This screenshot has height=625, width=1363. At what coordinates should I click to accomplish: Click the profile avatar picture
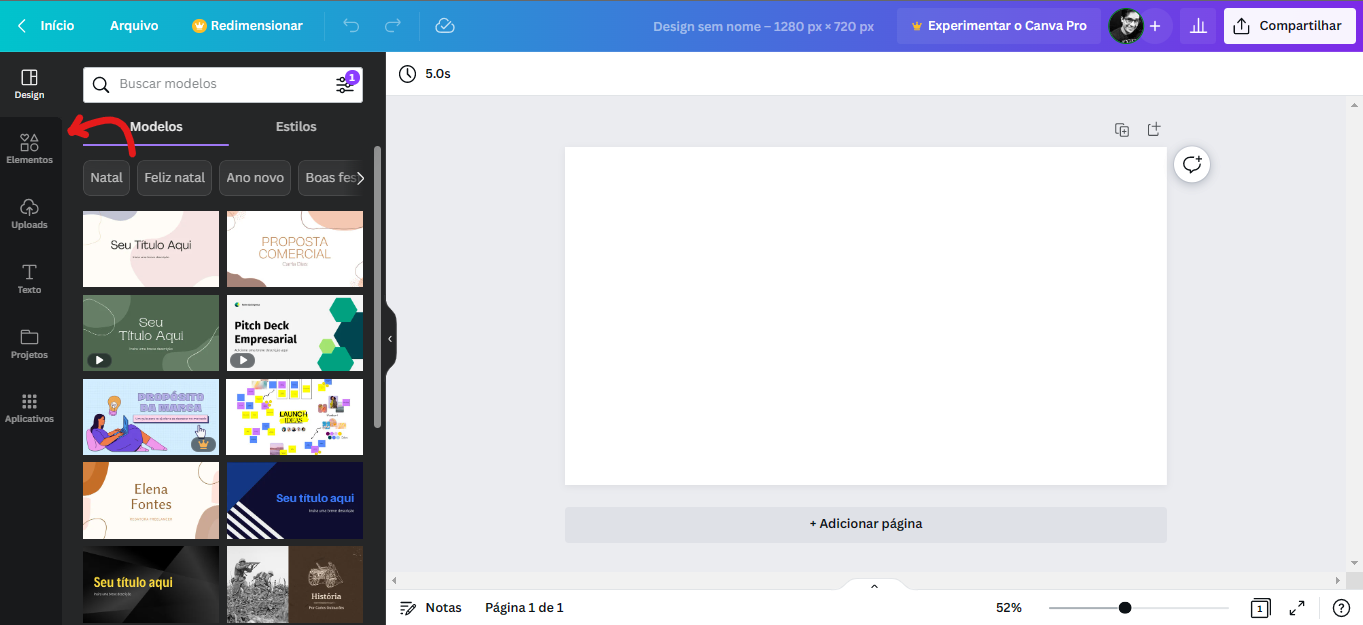click(1125, 26)
